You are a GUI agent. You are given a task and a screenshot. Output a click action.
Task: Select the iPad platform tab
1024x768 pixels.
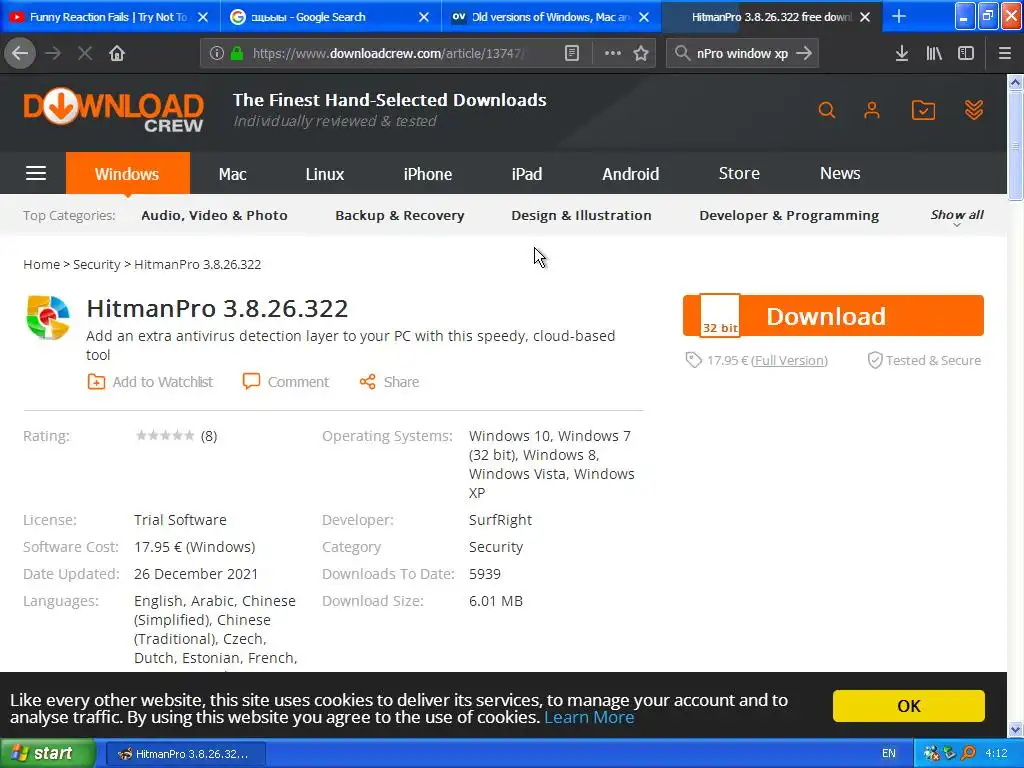[527, 174]
